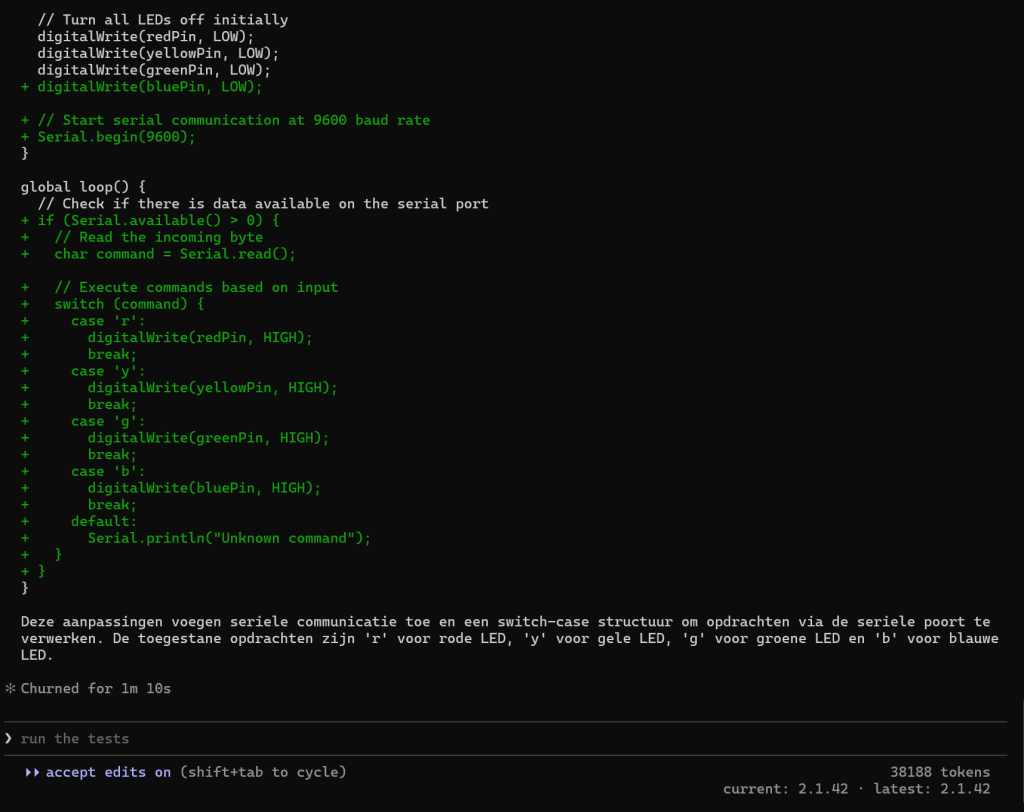Click the plus marker beside case 'r':
This screenshot has height=812, width=1024.
[x=25, y=321]
